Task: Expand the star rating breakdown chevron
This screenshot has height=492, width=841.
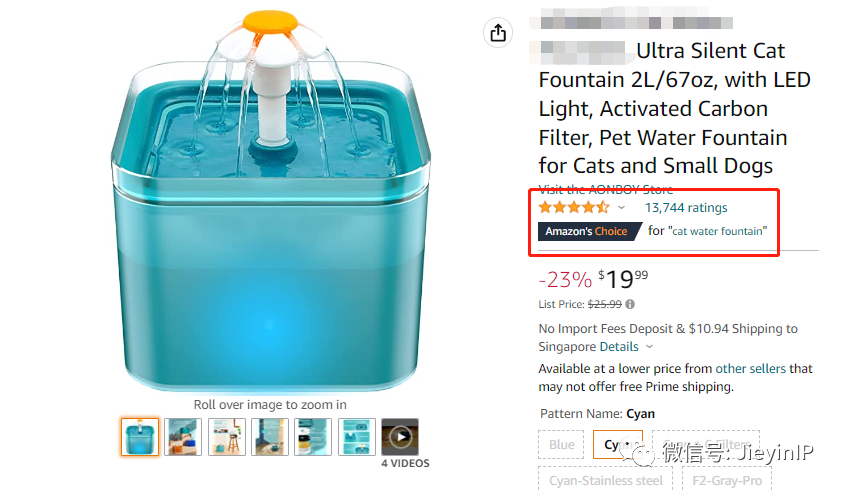Action: [621, 208]
